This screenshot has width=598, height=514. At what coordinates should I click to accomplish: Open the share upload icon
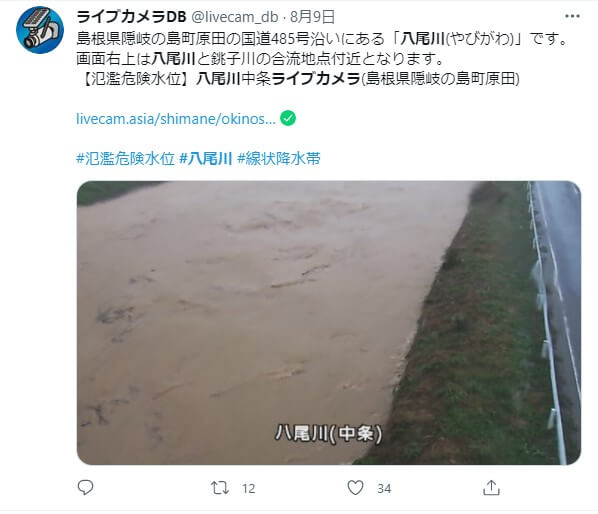tap(491, 487)
